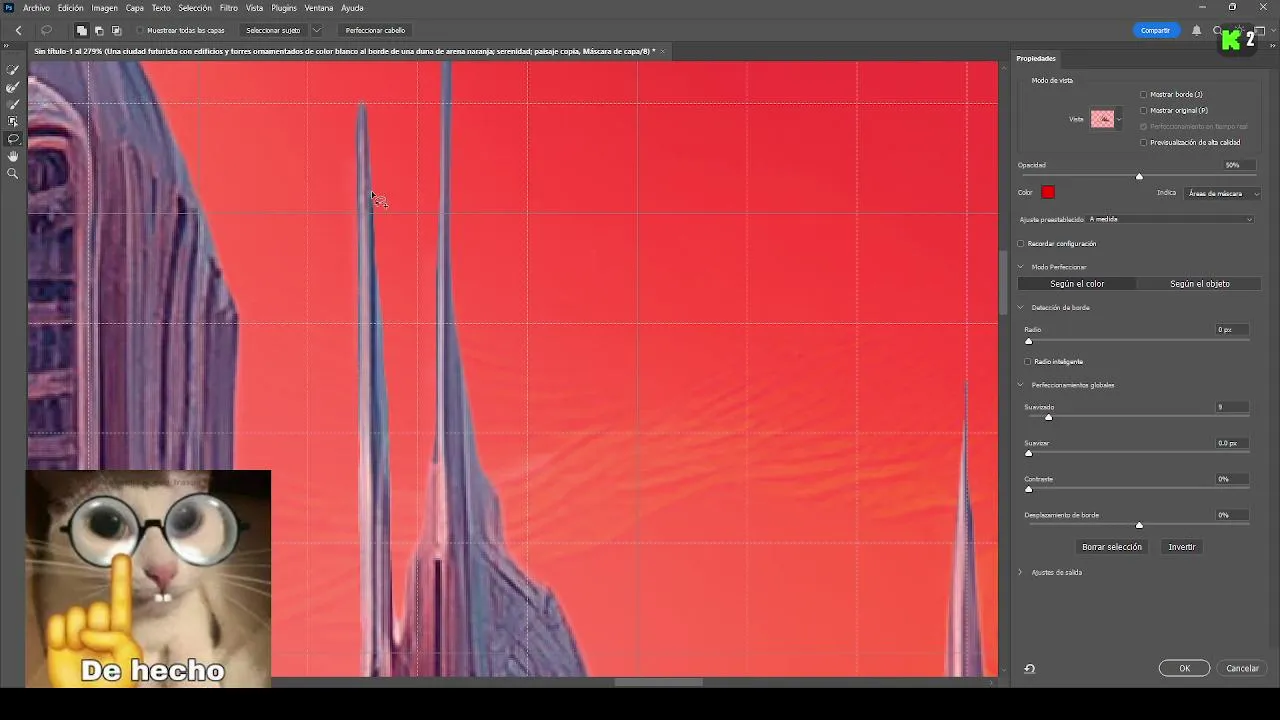Image resolution: width=1280 pixels, height=720 pixels.
Task: Click the Contraste slider handle
Action: [x=1028, y=490]
